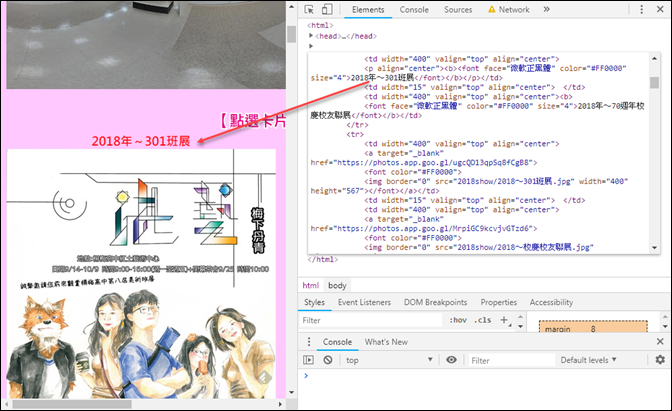The width and height of the screenshot is (672, 411).
Task: Switch to the Elements tab
Action: point(368,9)
